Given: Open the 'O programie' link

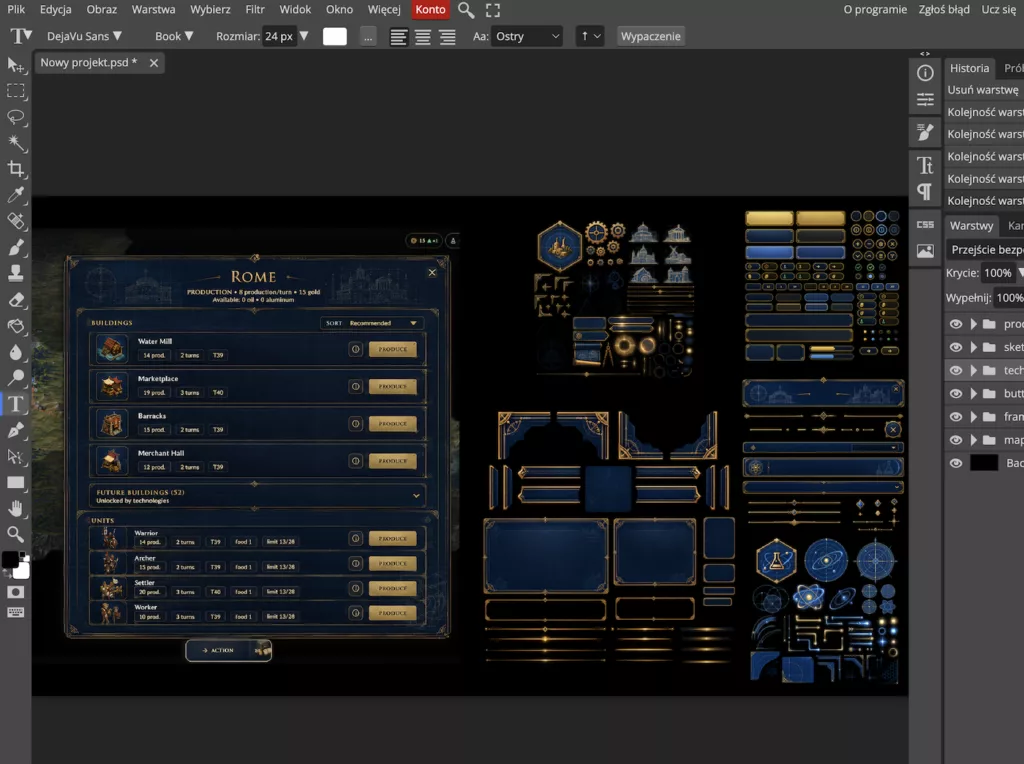Looking at the screenshot, I should pos(875,9).
